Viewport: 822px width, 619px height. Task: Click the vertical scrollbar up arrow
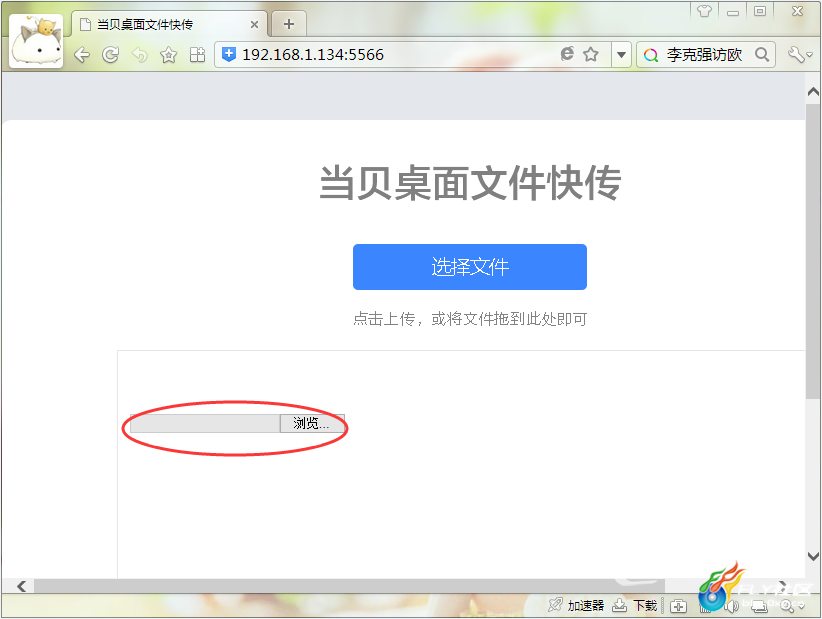tap(813, 92)
